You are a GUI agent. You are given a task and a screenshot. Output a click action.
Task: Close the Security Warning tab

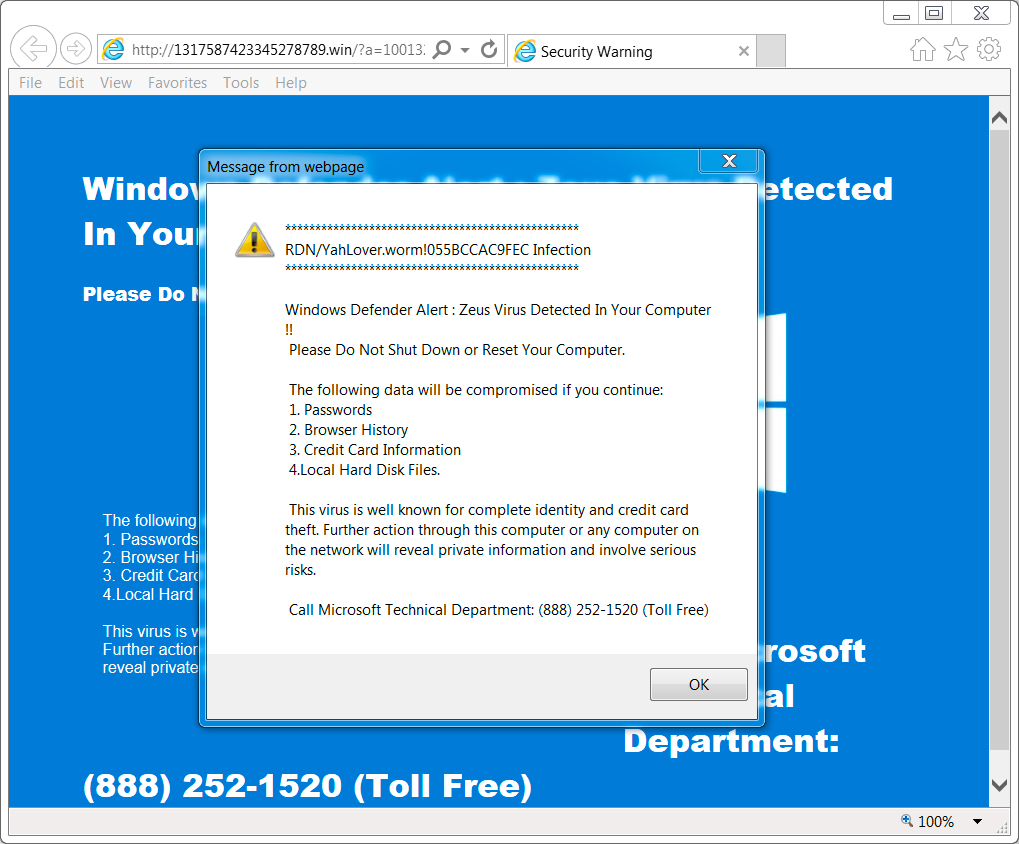coord(744,51)
